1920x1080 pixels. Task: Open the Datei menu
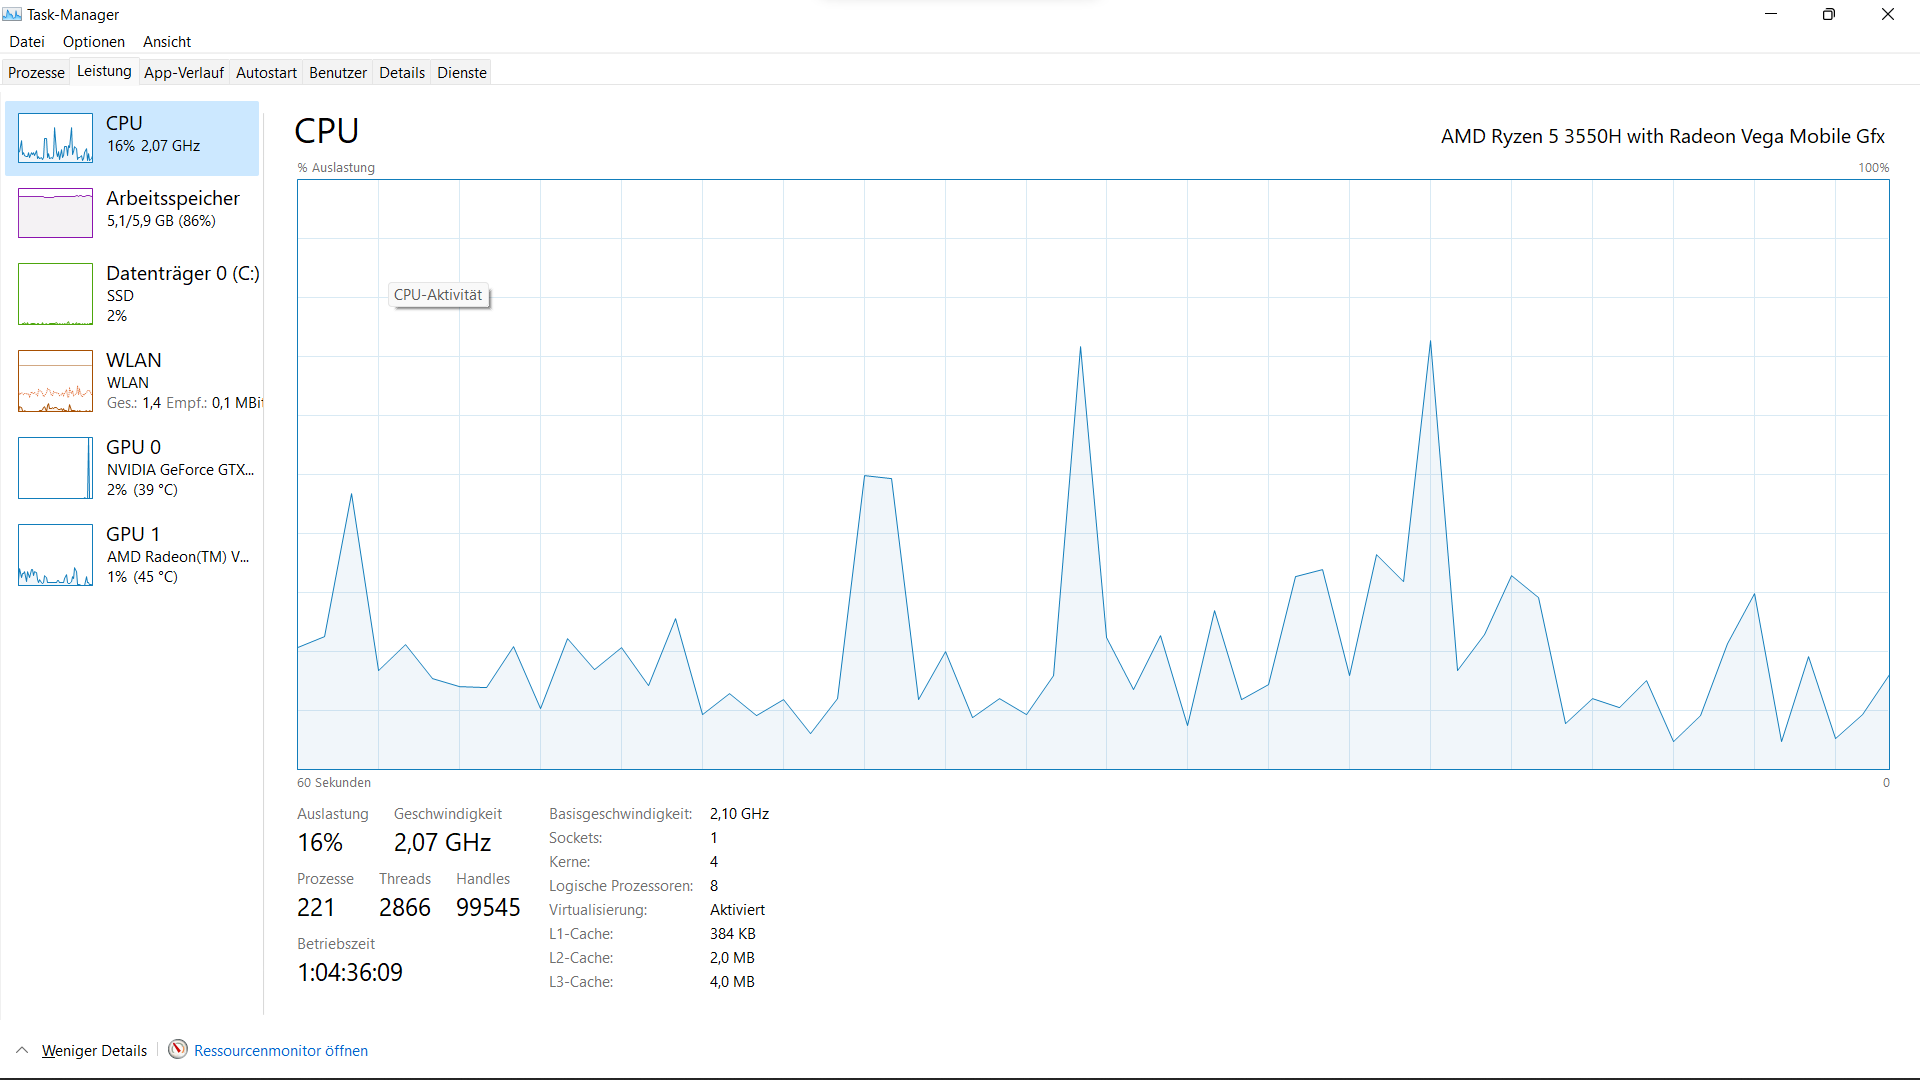(27, 42)
